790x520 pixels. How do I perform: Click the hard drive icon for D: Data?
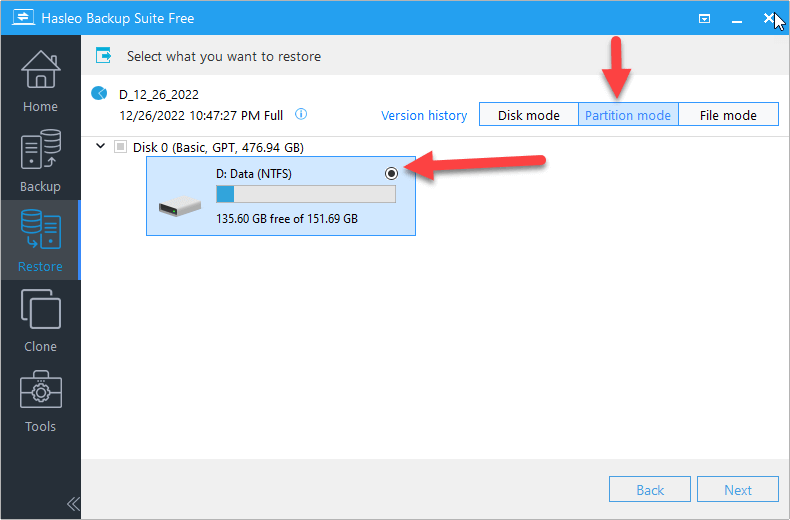180,207
